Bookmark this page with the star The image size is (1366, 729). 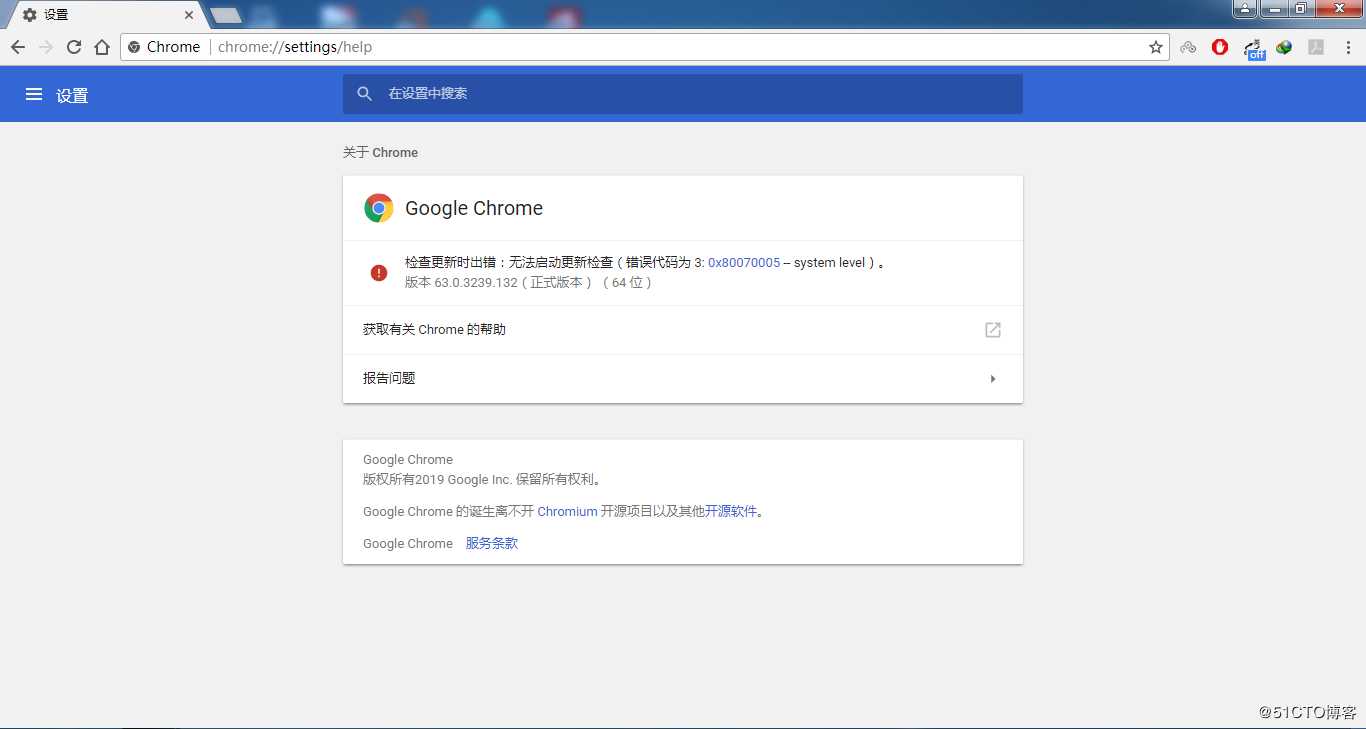(x=1156, y=47)
